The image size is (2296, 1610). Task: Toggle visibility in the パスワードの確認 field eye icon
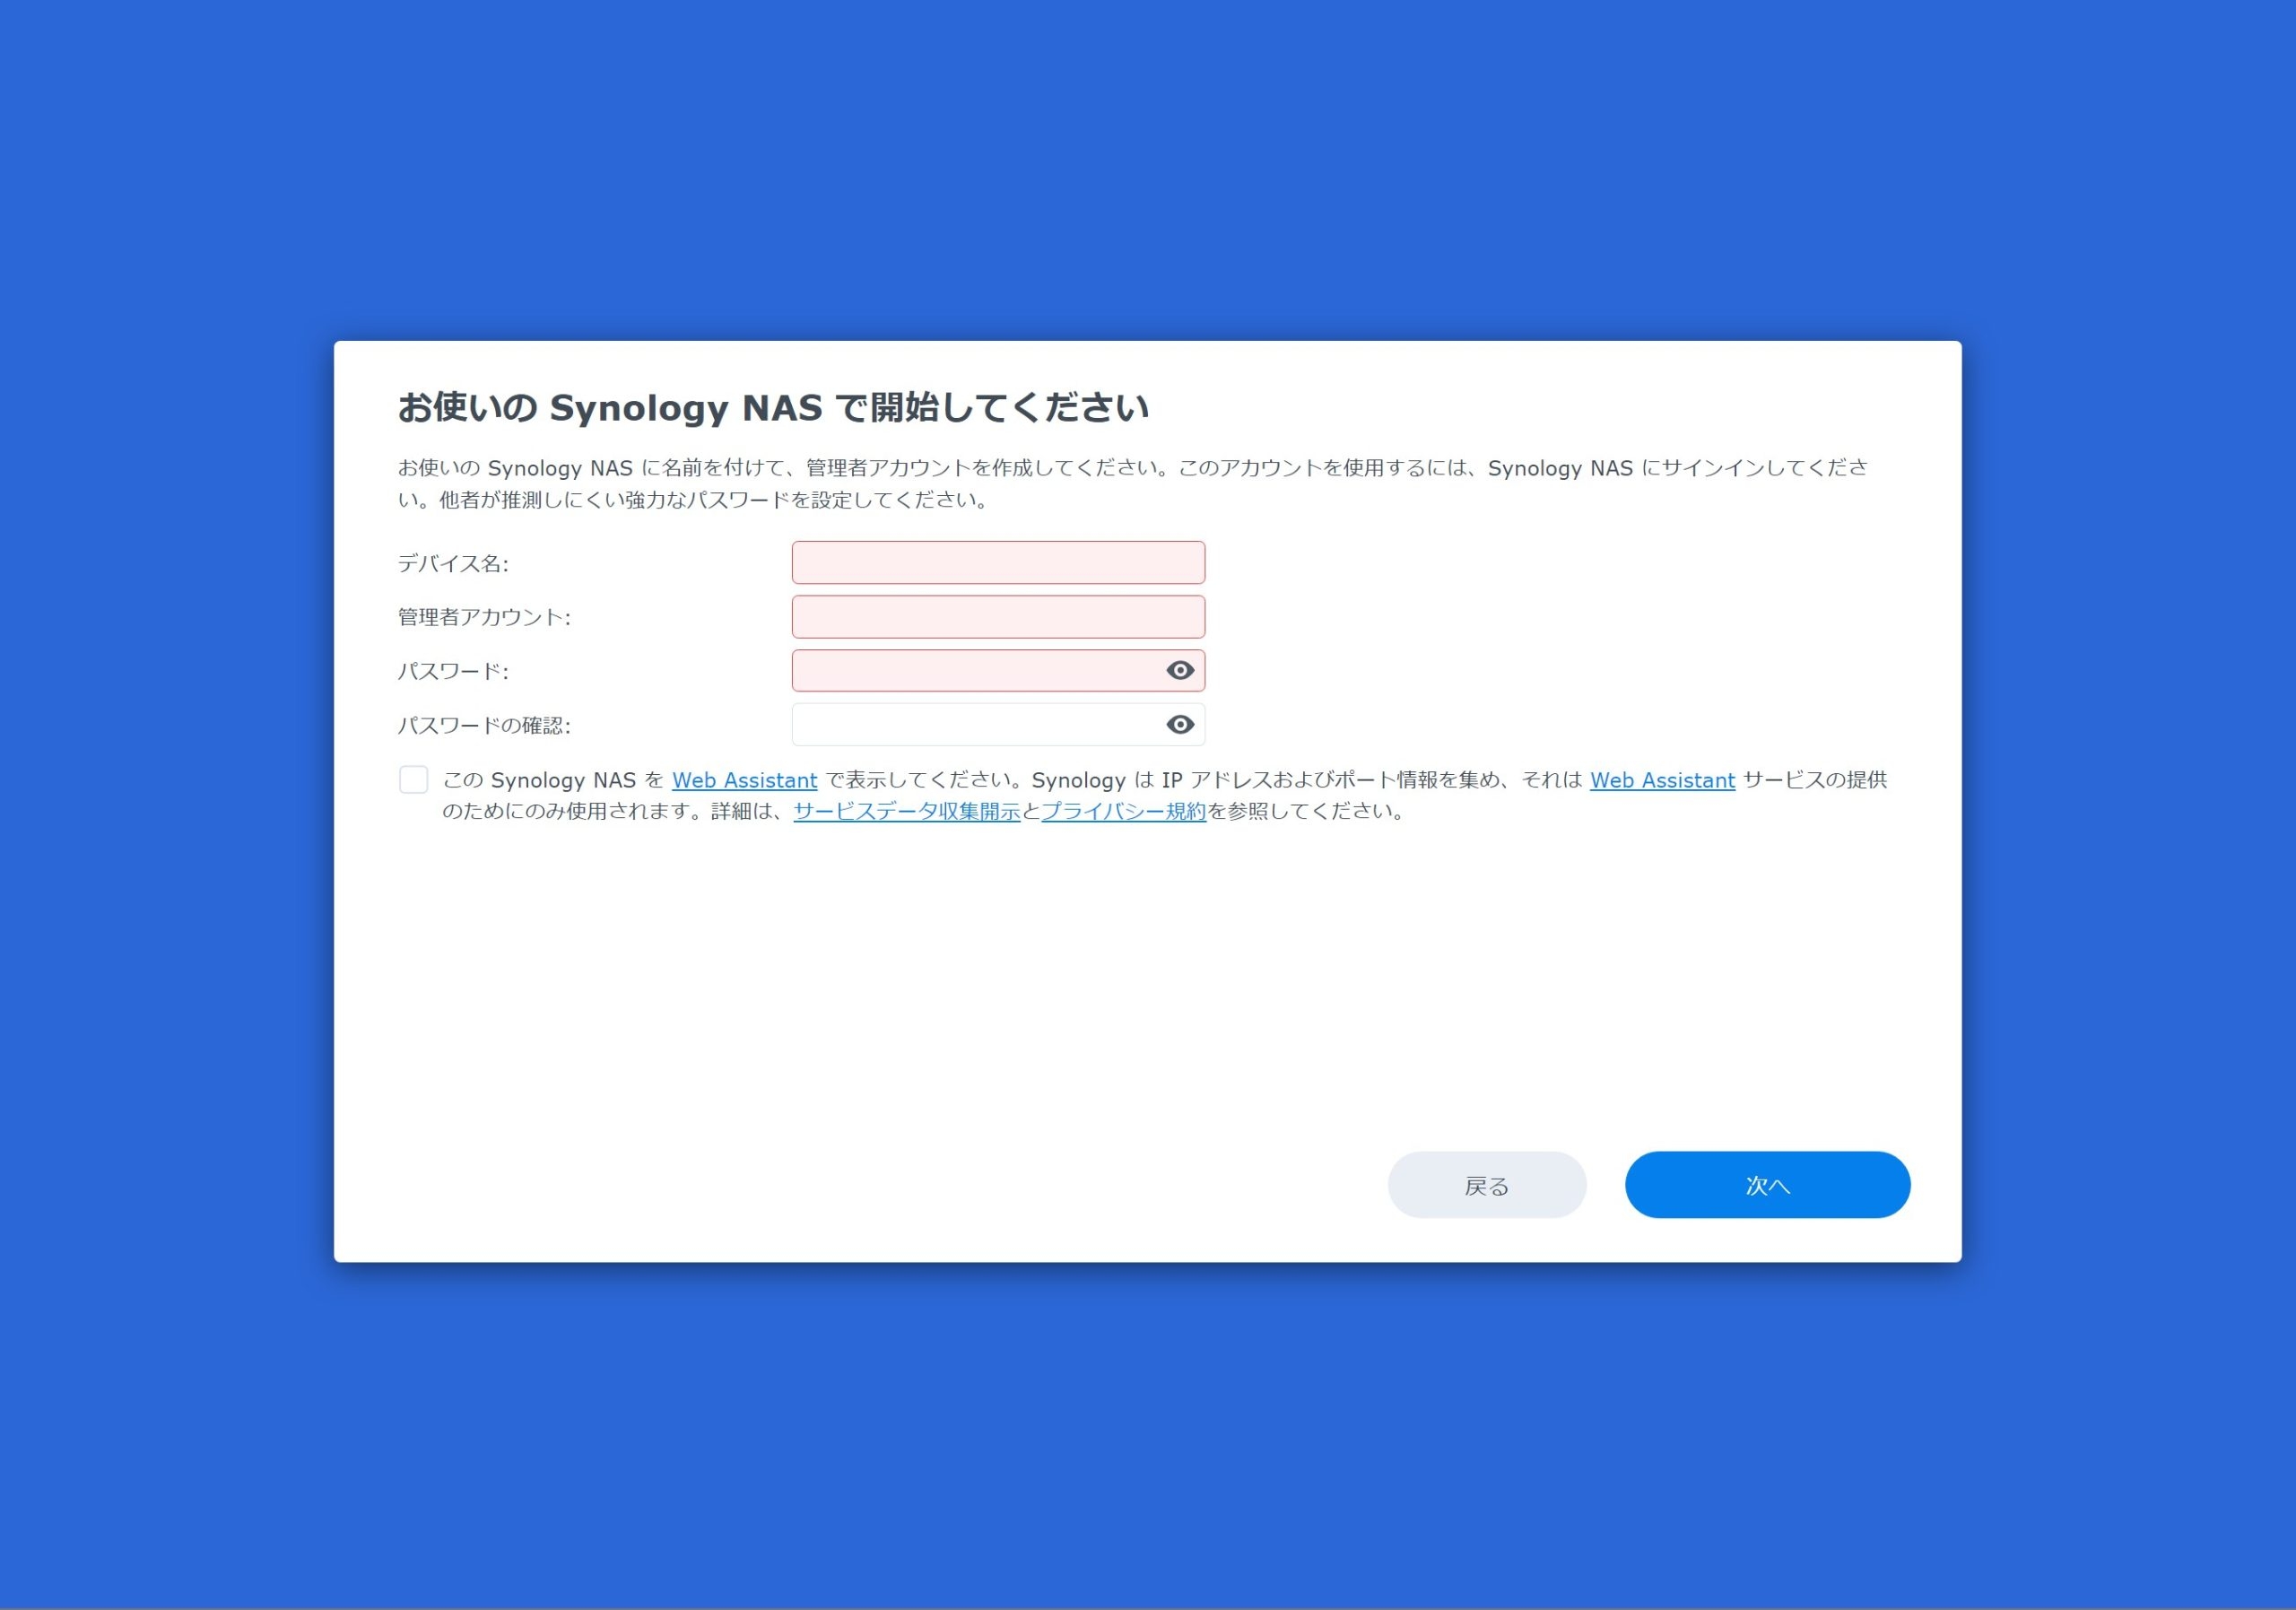pos(1180,724)
